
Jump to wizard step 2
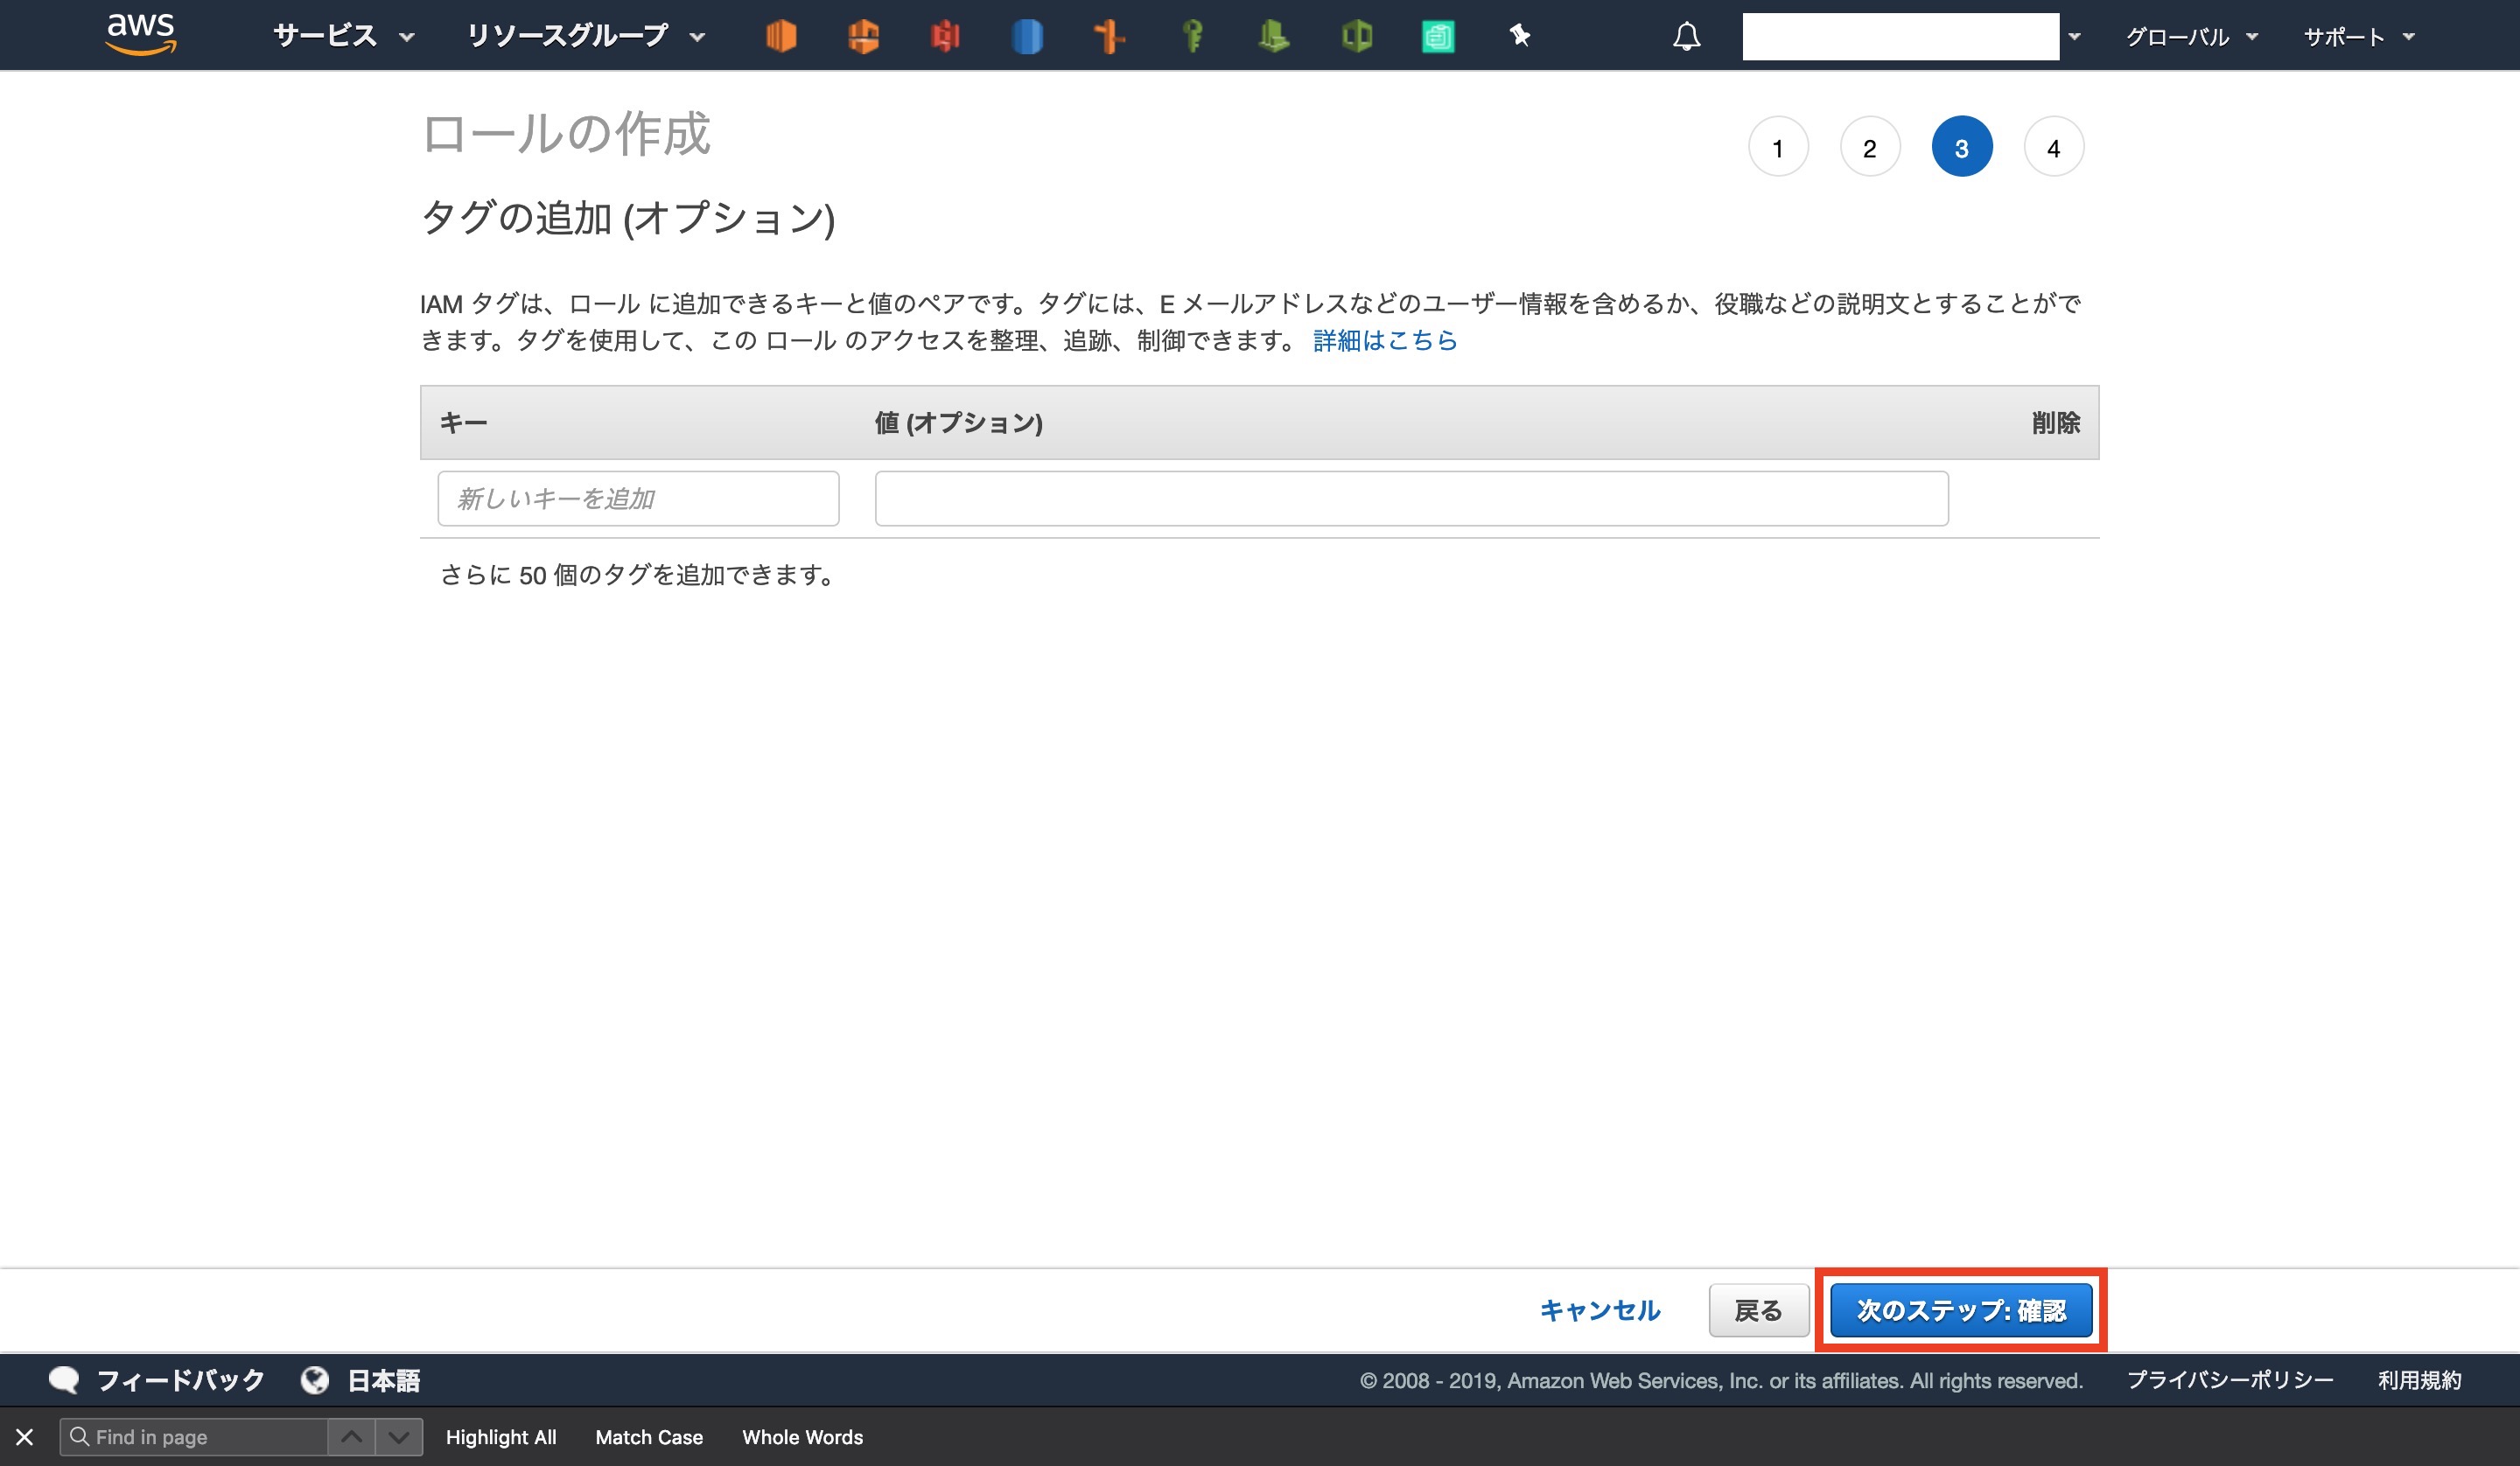(1869, 148)
